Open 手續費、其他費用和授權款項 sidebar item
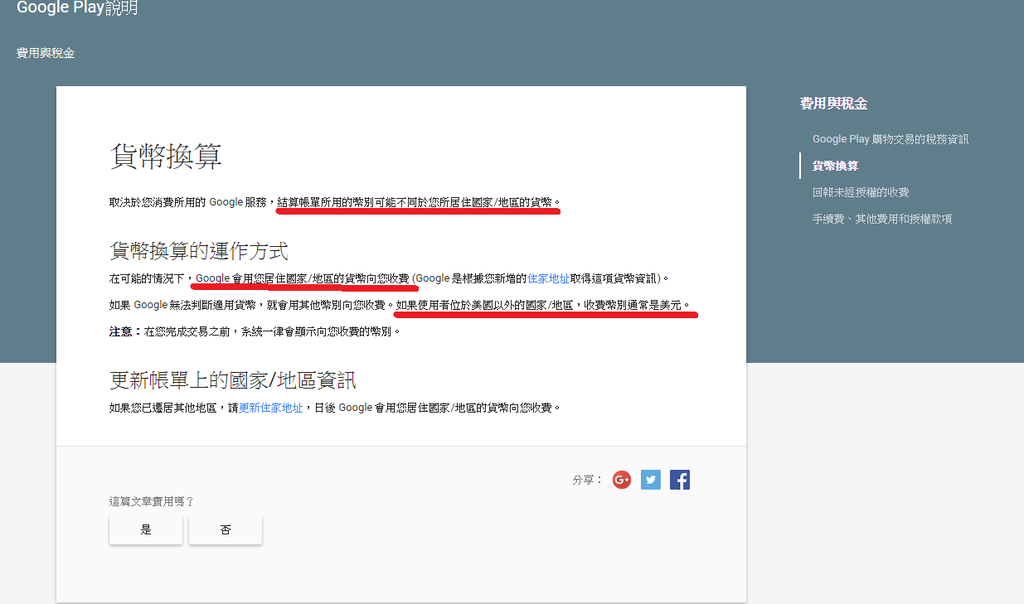This screenshot has width=1024, height=604. 882,219
